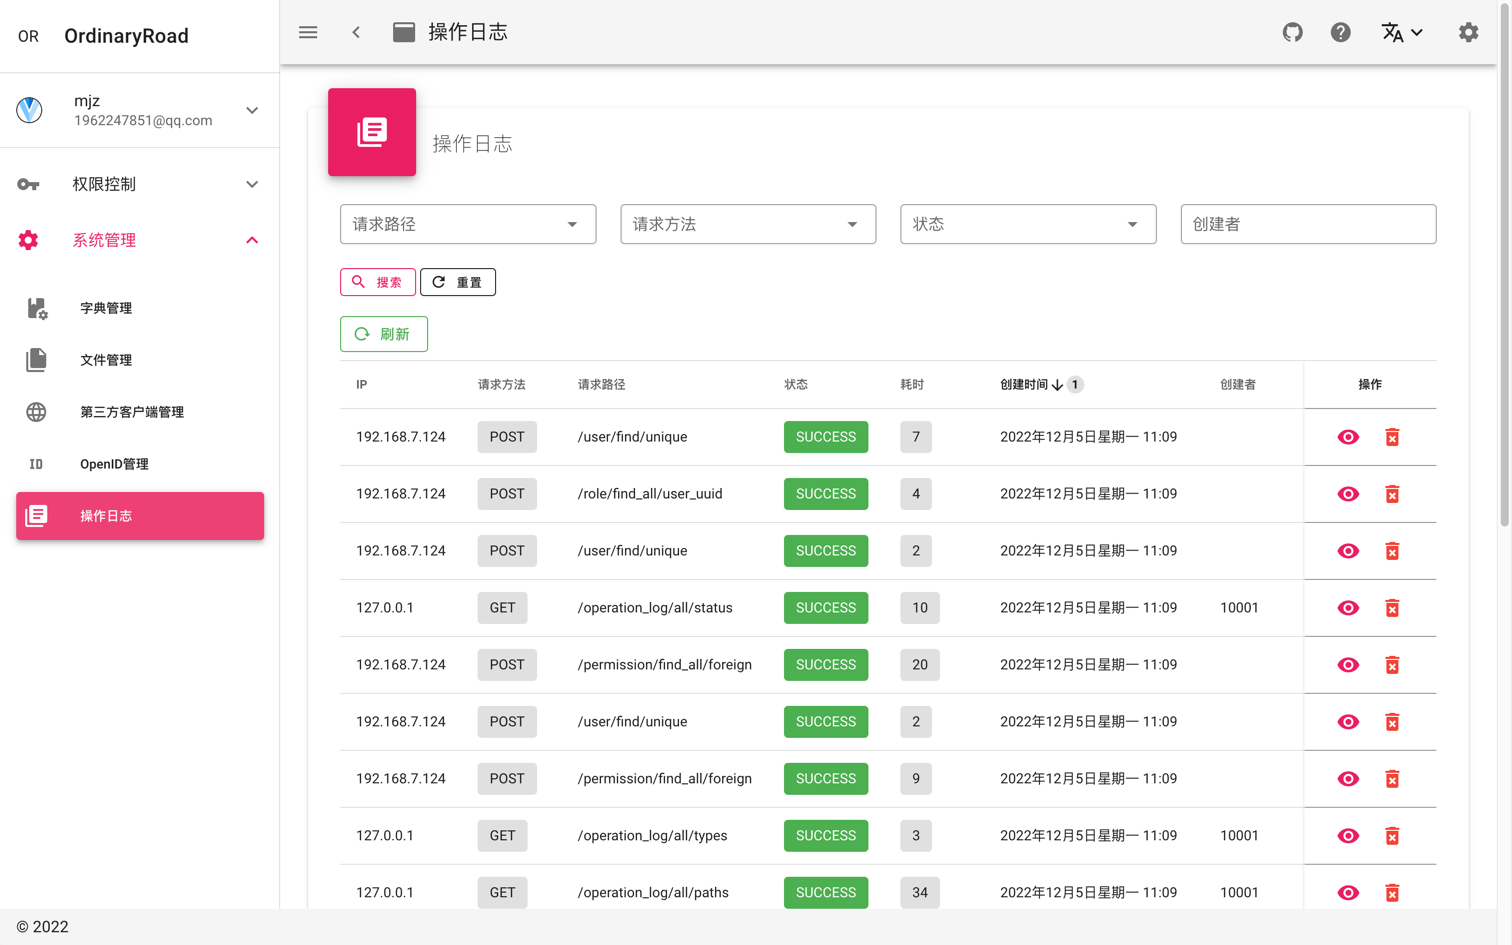
Task: Delete the /operation_log/all/status log row
Action: 1392,608
